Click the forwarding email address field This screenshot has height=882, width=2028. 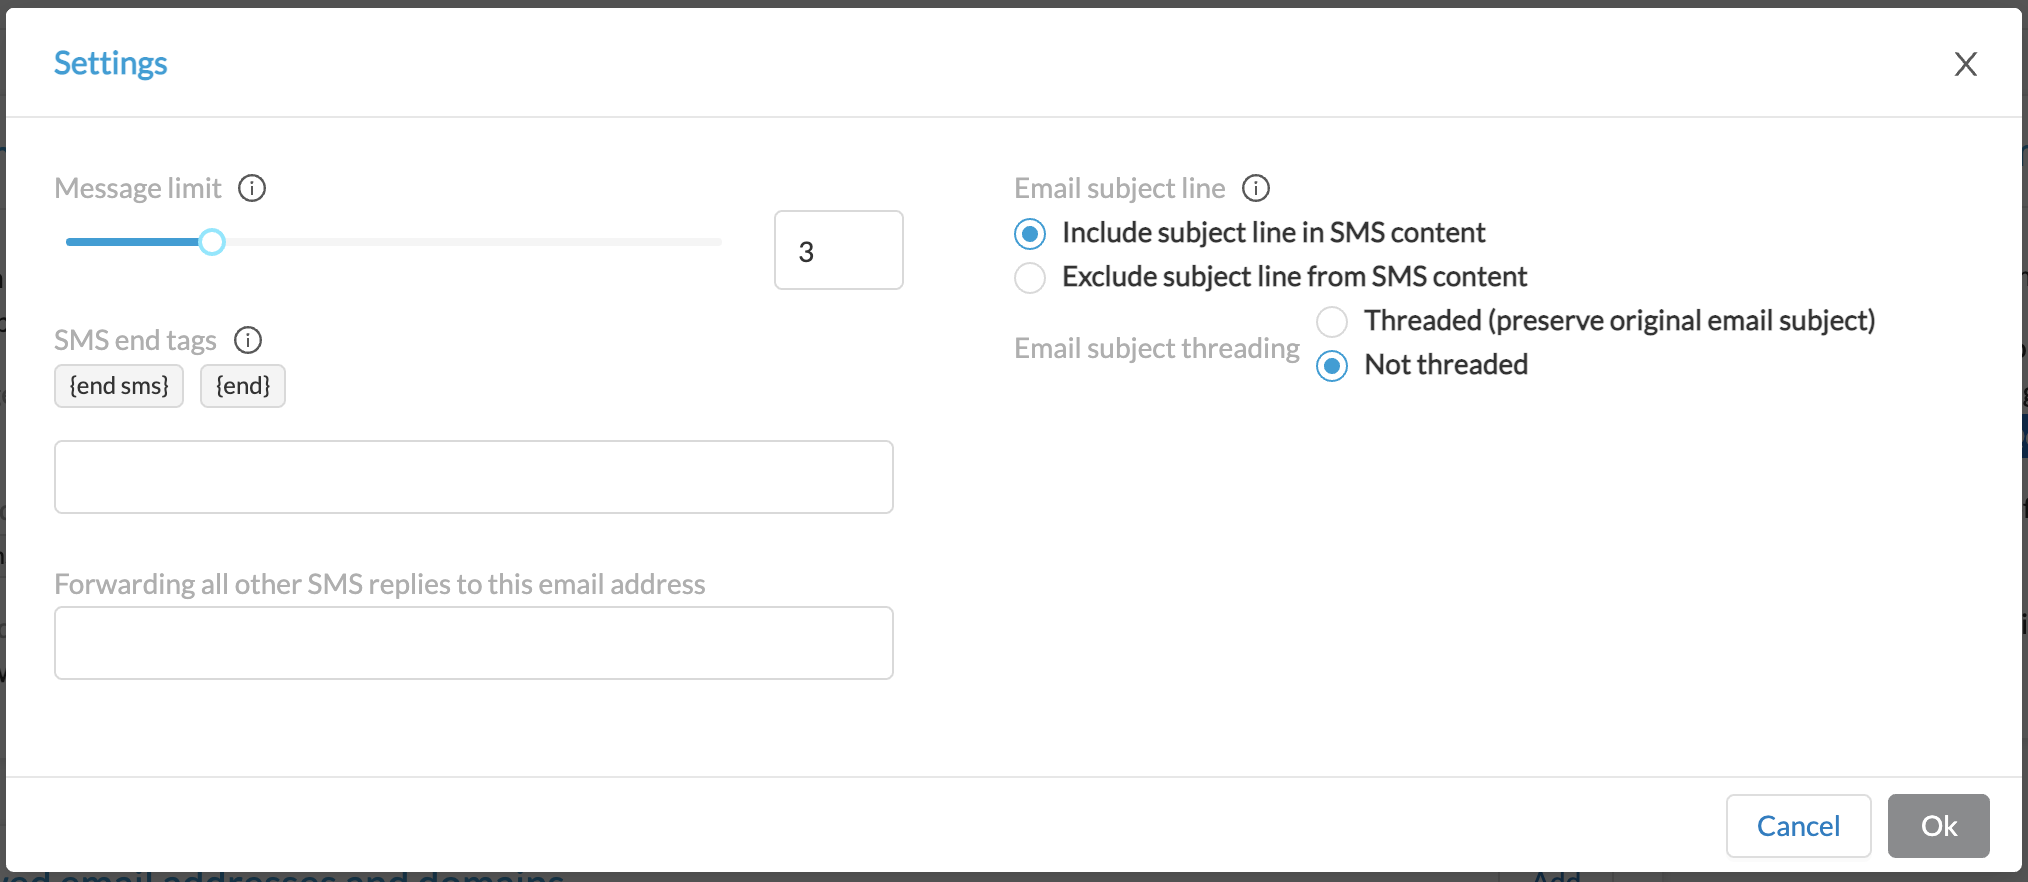click(x=474, y=643)
